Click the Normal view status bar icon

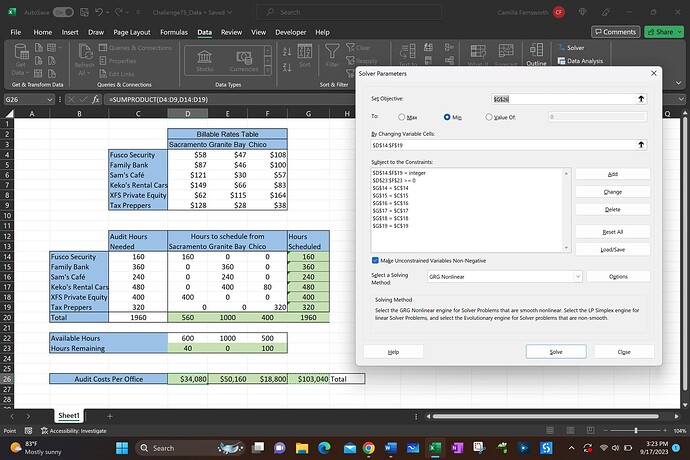[x=550, y=431]
